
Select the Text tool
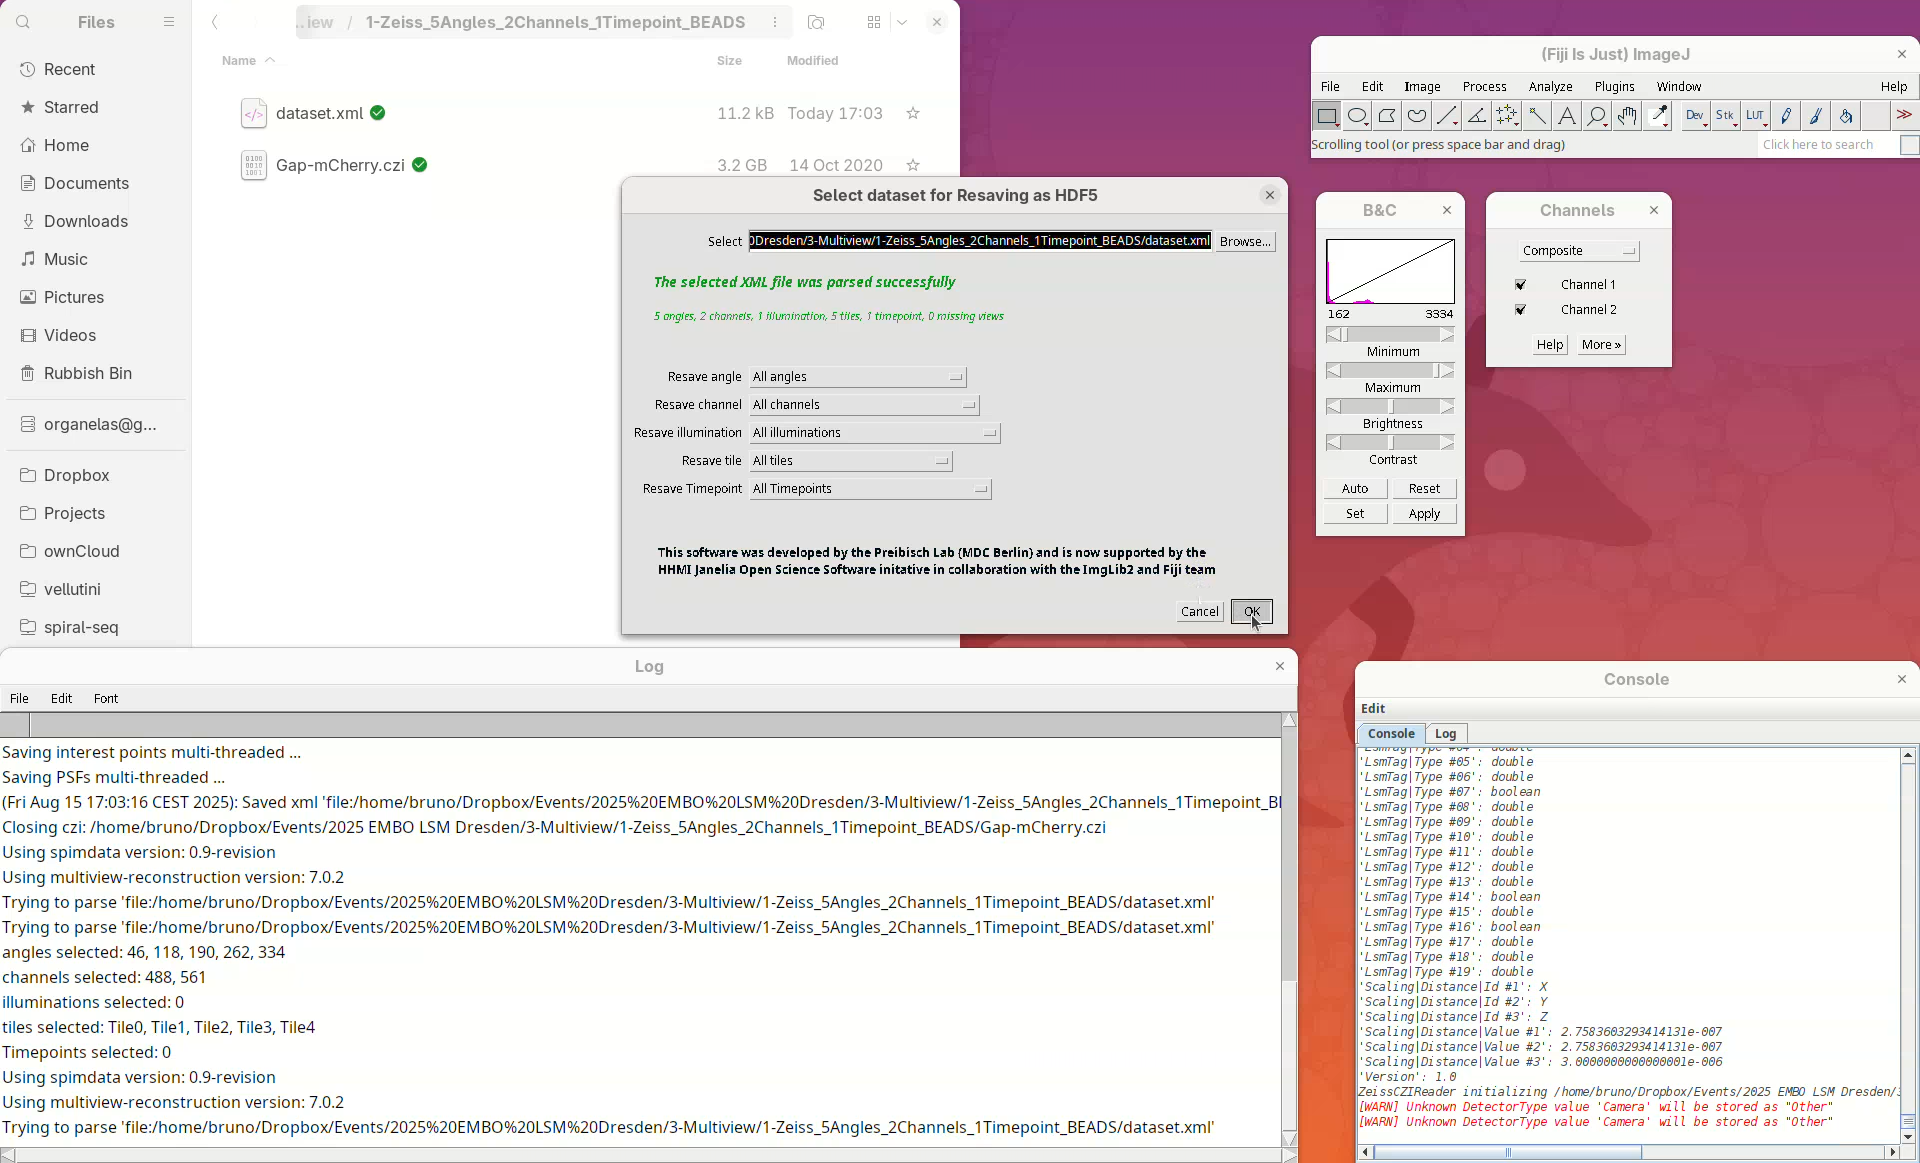click(1567, 116)
